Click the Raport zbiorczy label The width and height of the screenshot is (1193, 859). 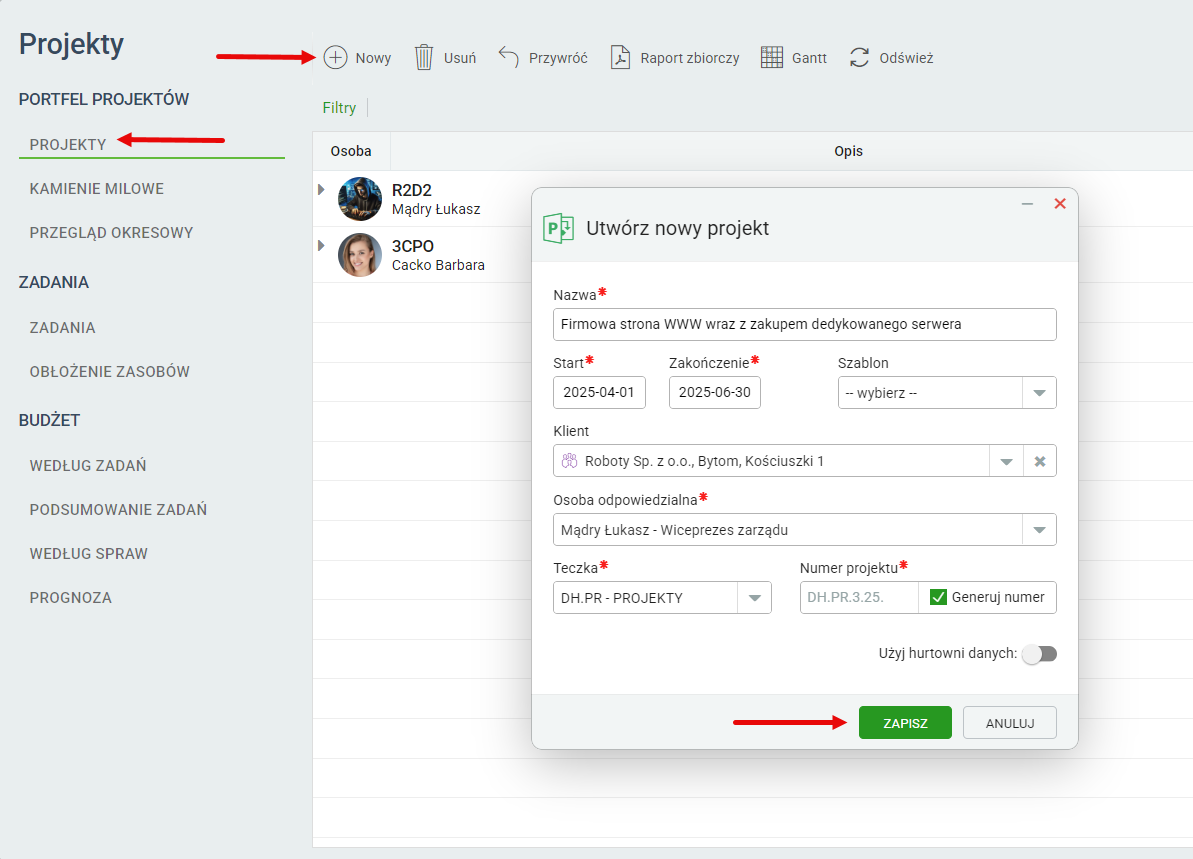(689, 59)
